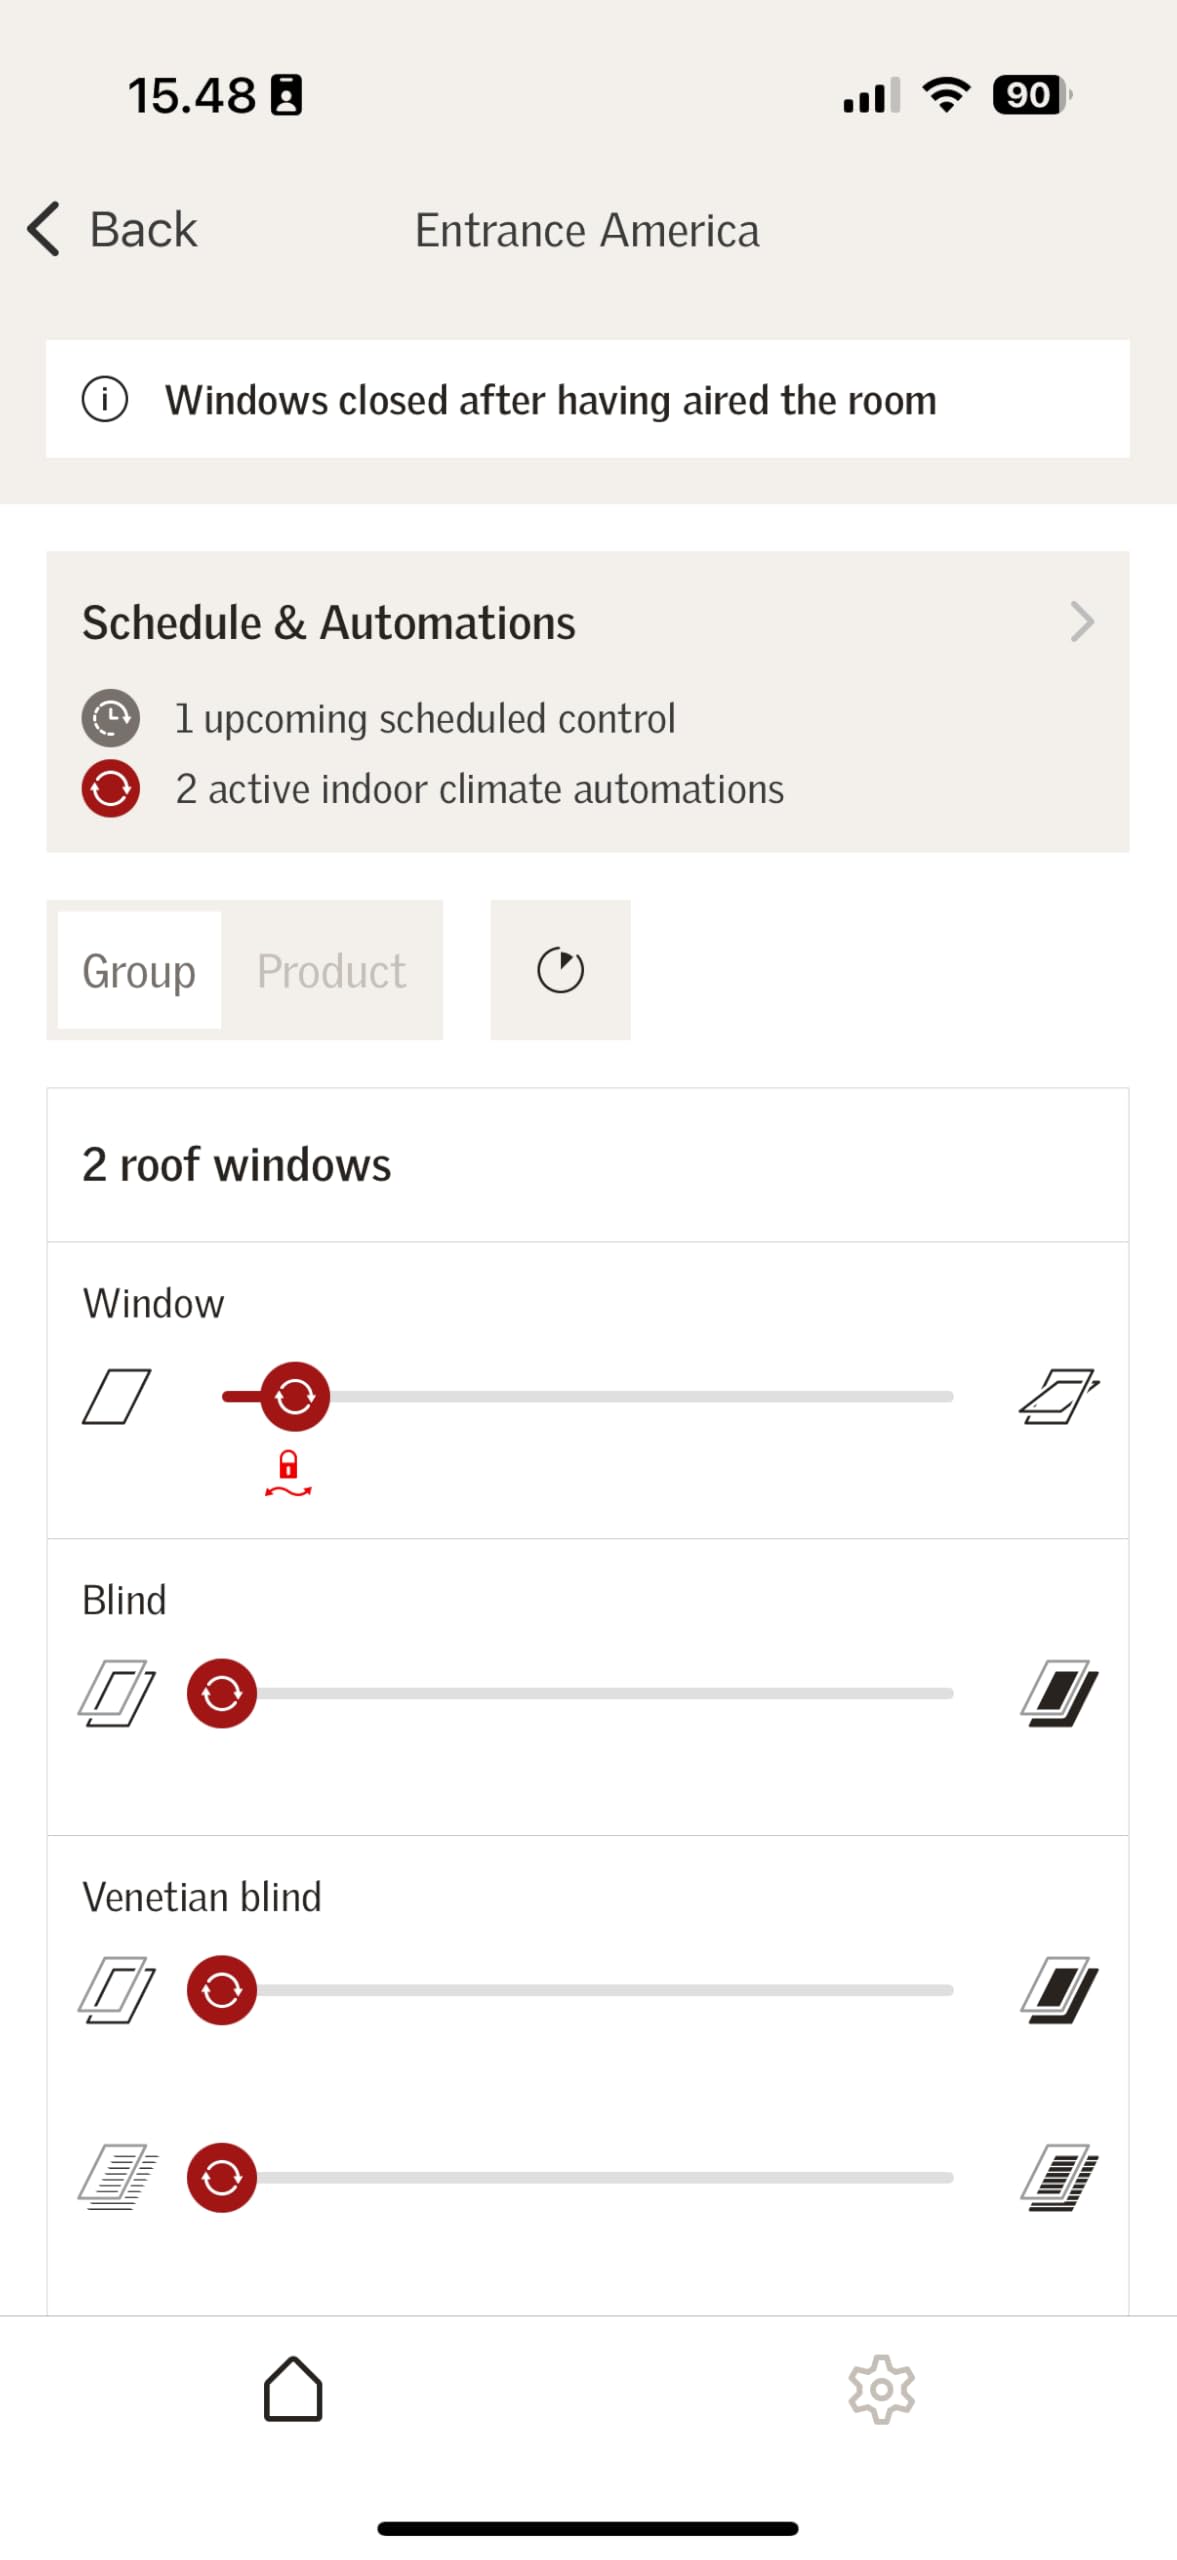Switch to the Group view

click(x=139, y=970)
